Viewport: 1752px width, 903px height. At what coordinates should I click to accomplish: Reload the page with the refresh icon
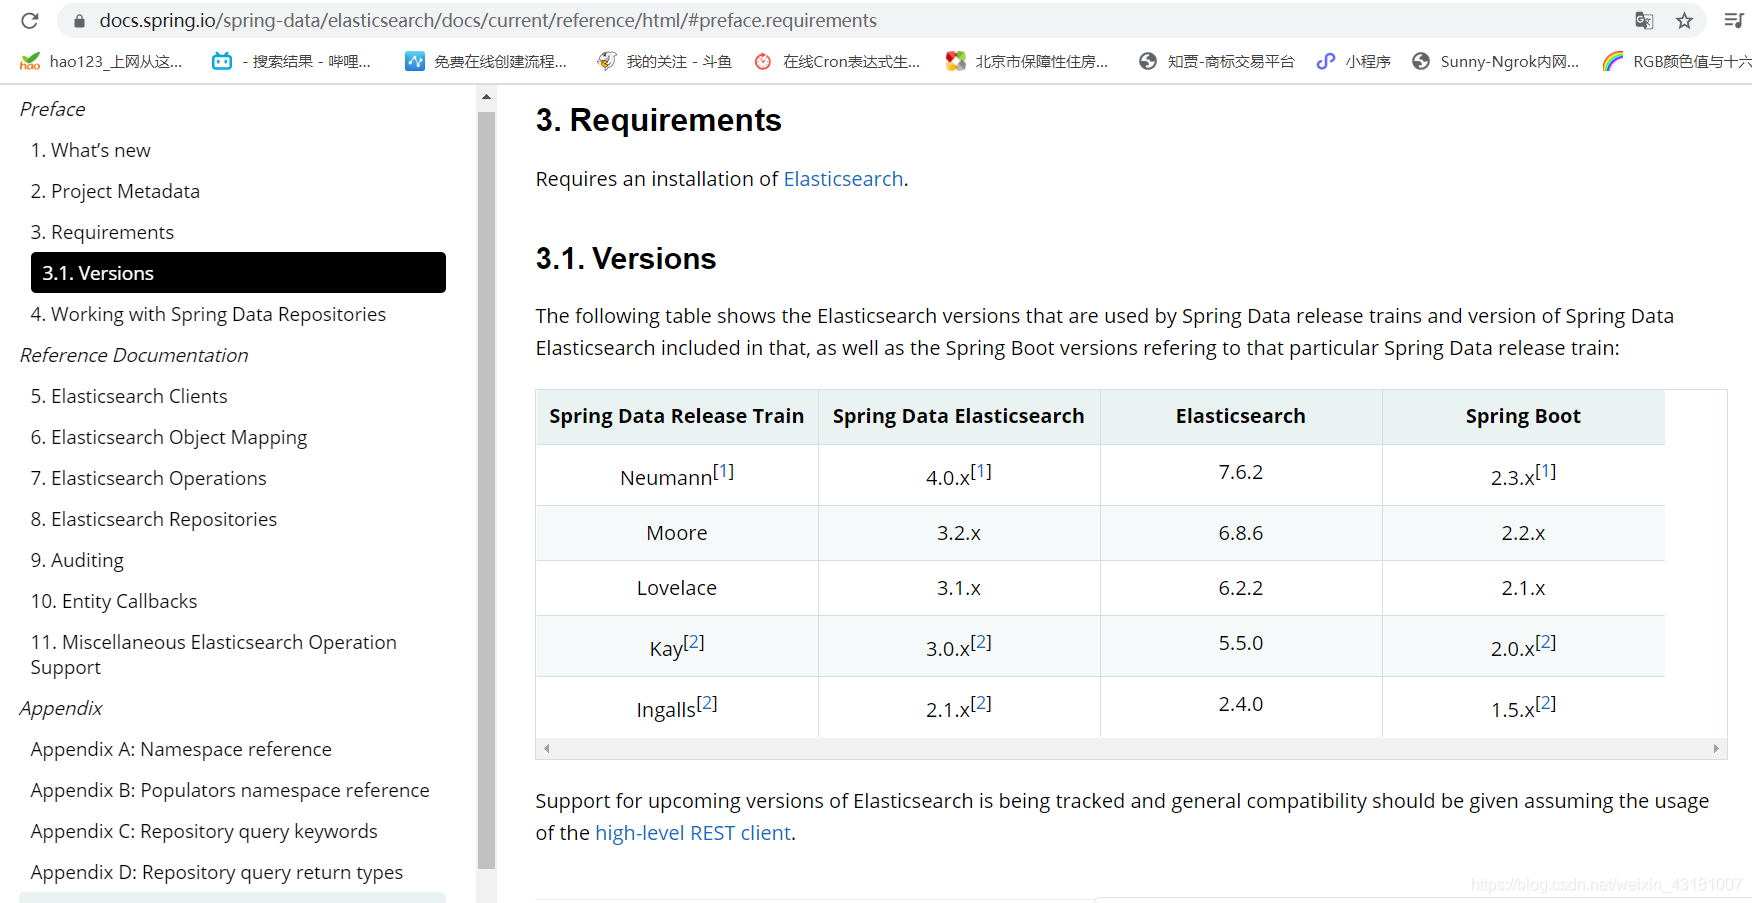click(30, 20)
